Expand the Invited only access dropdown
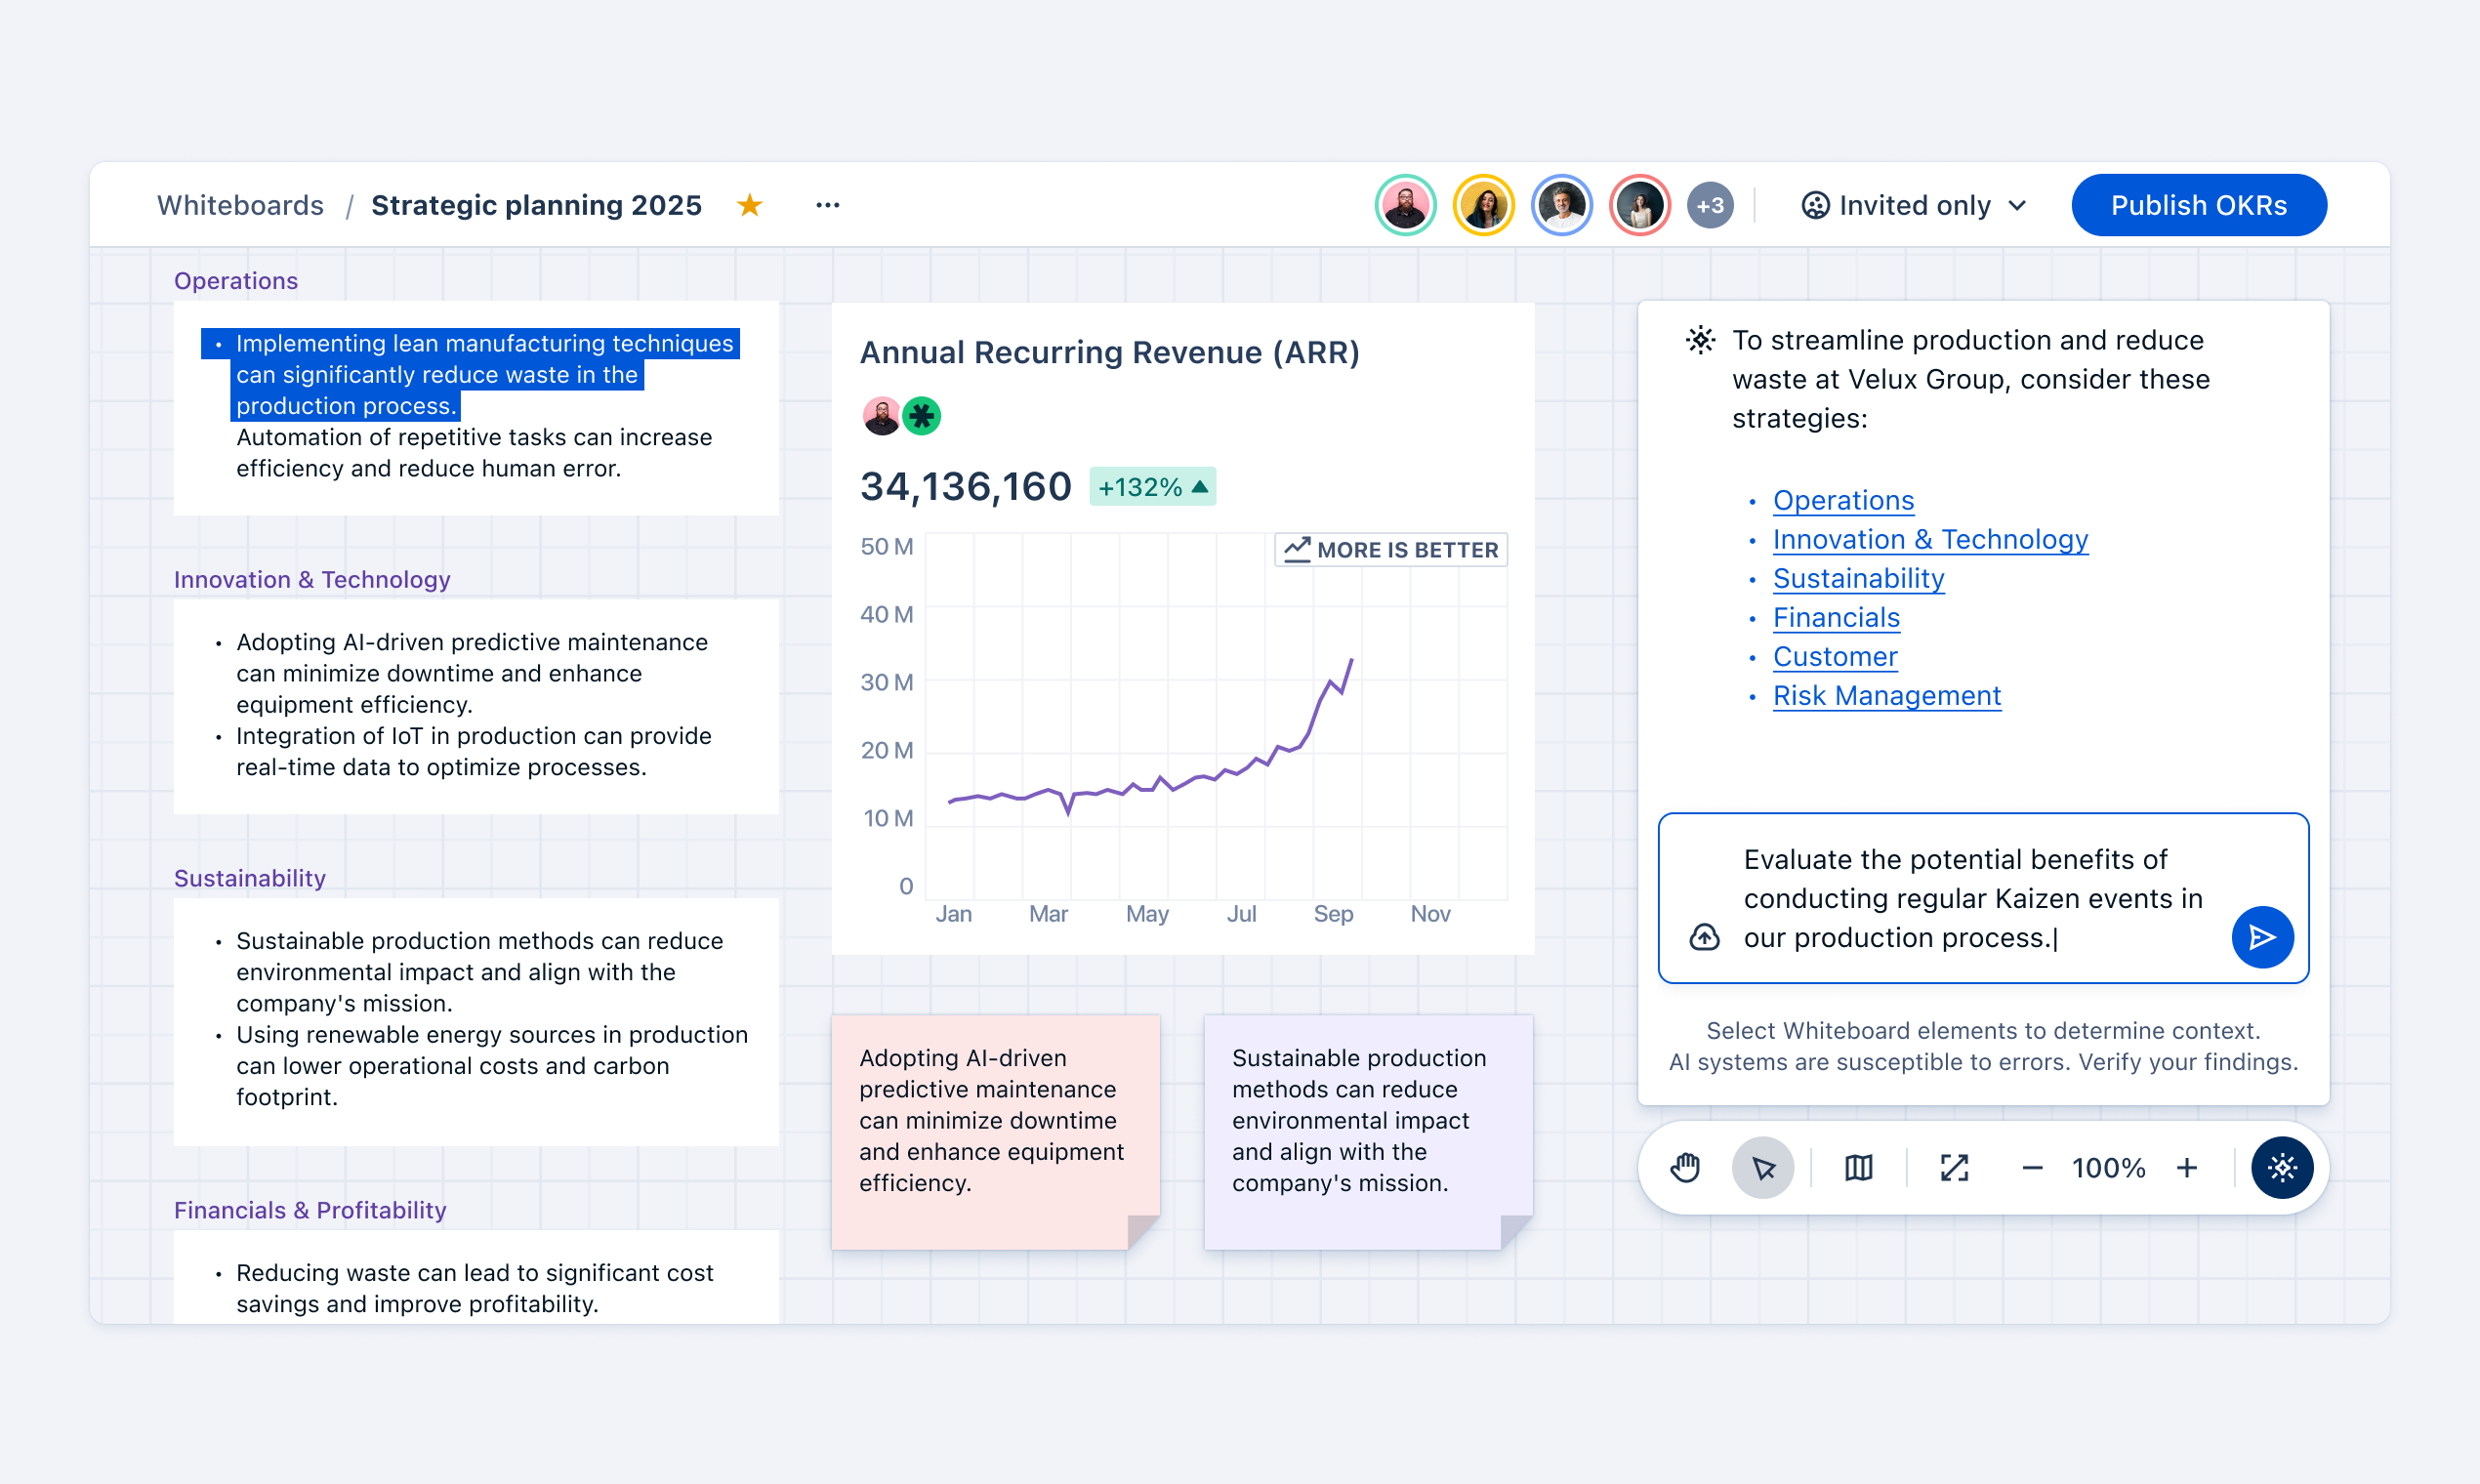This screenshot has width=2480, height=1484. coord(1914,205)
